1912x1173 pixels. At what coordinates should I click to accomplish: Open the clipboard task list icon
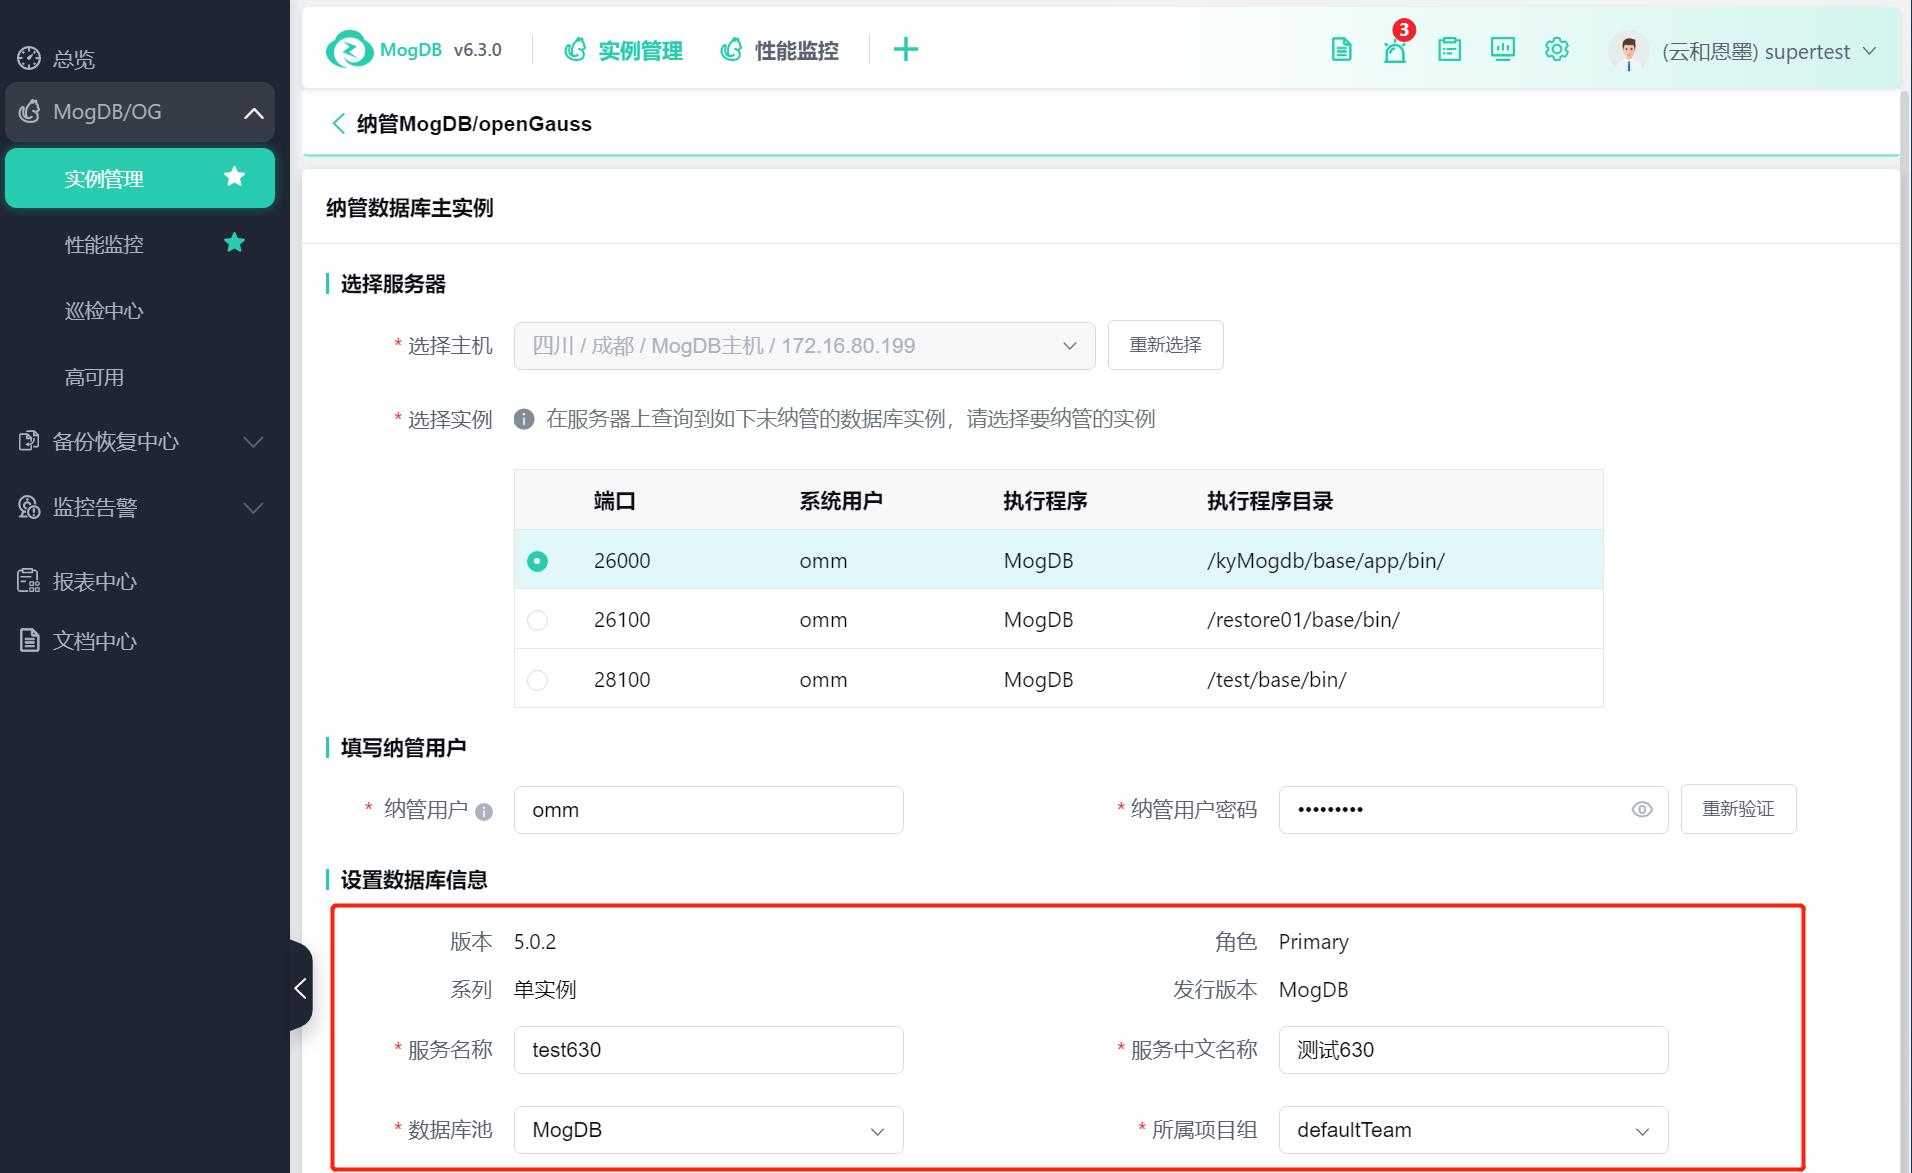1449,49
